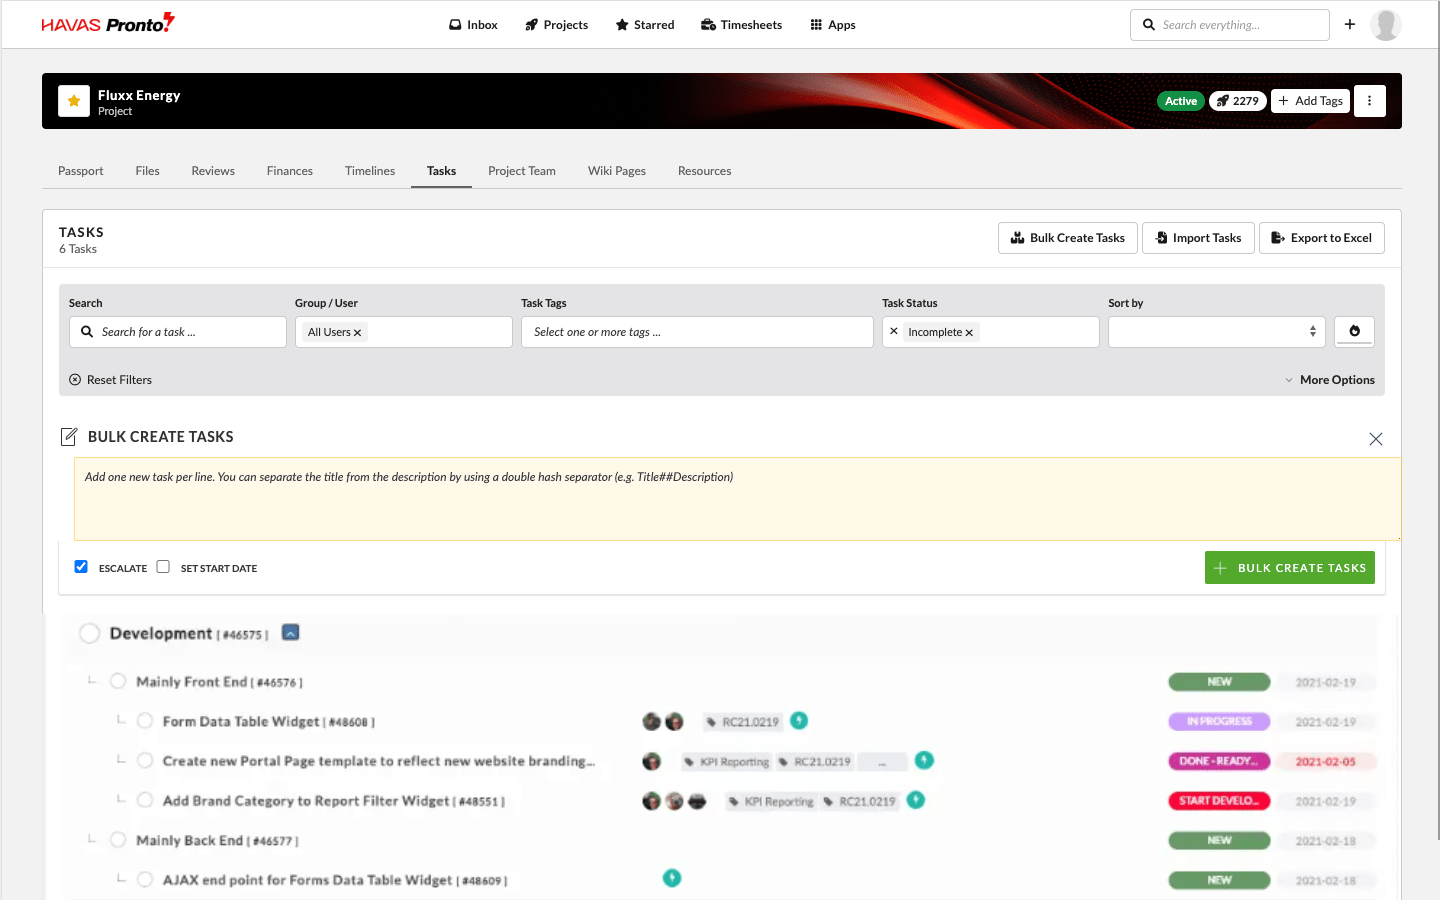Remove the All Users filter chip
Screen dimensions: 1440x900
(x=357, y=333)
